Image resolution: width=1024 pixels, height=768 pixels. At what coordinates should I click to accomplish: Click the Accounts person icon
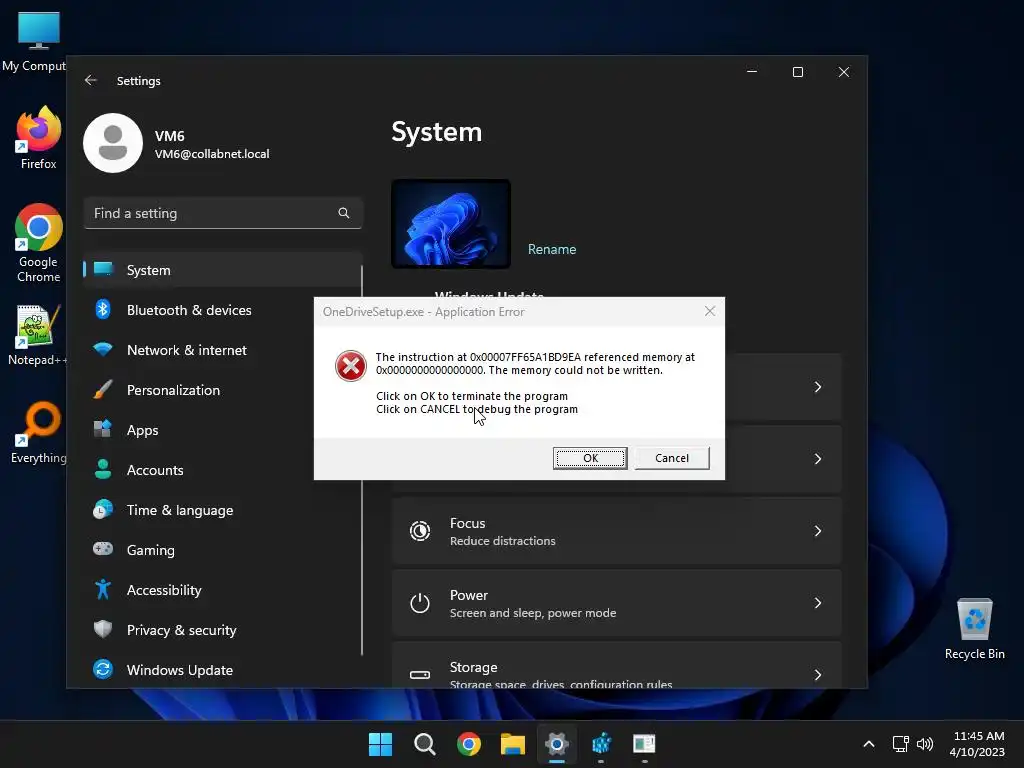pyautogui.click(x=103, y=469)
